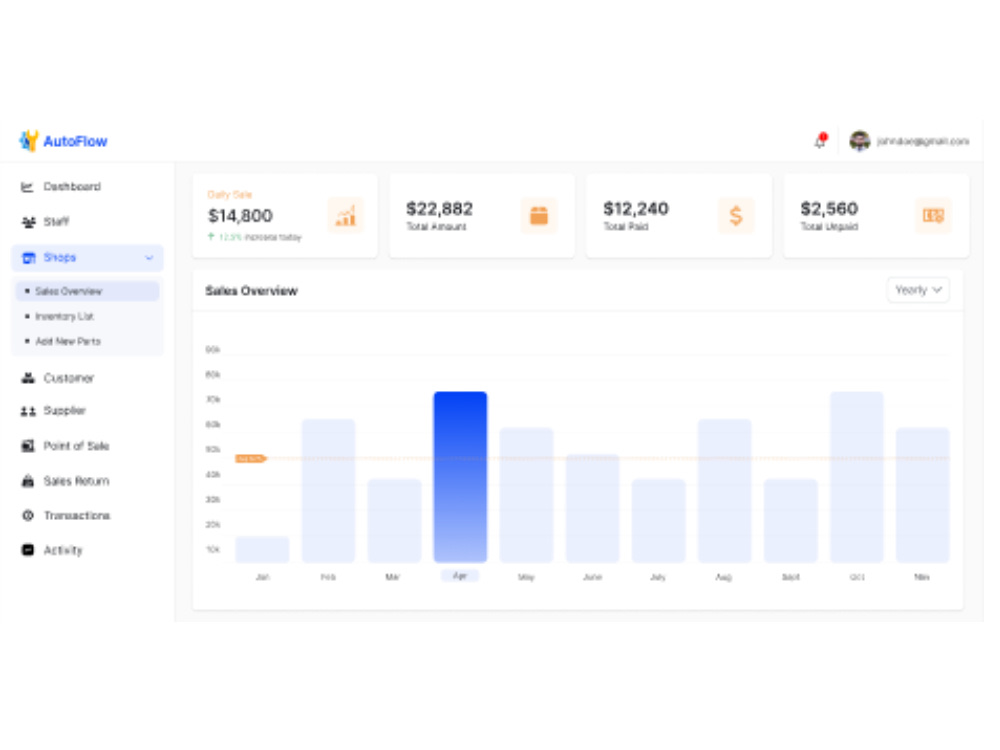Click the Shops store icon
The height and width of the screenshot is (750, 1000).
[x=29, y=258]
